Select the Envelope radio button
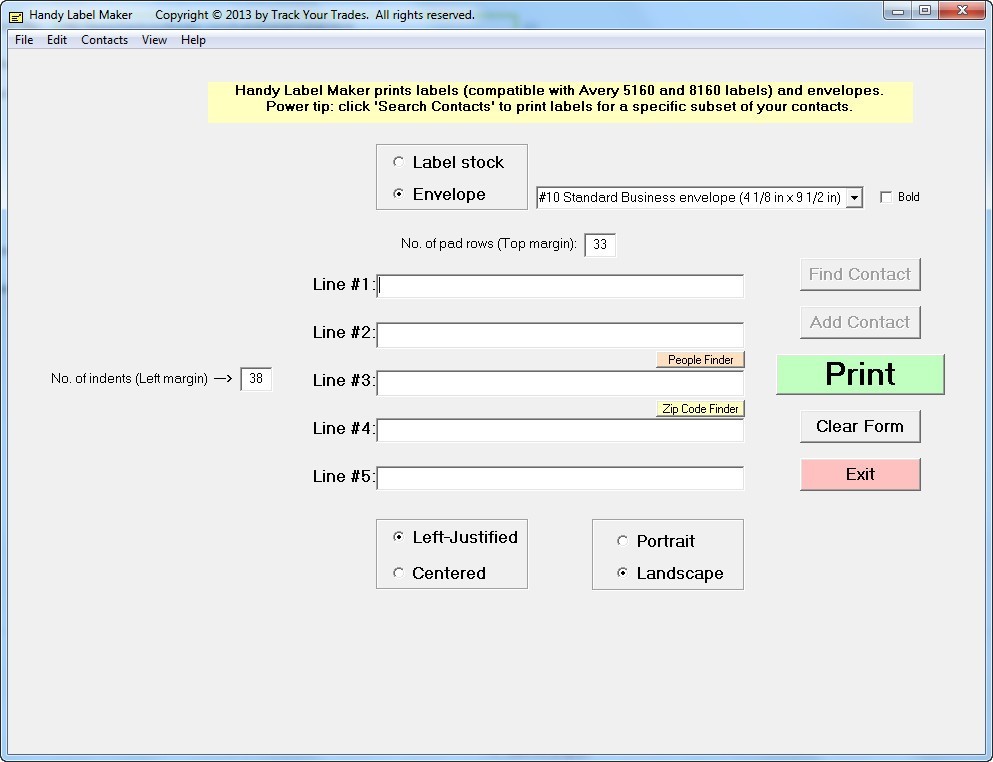993x762 pixels. tap(399, 194)
